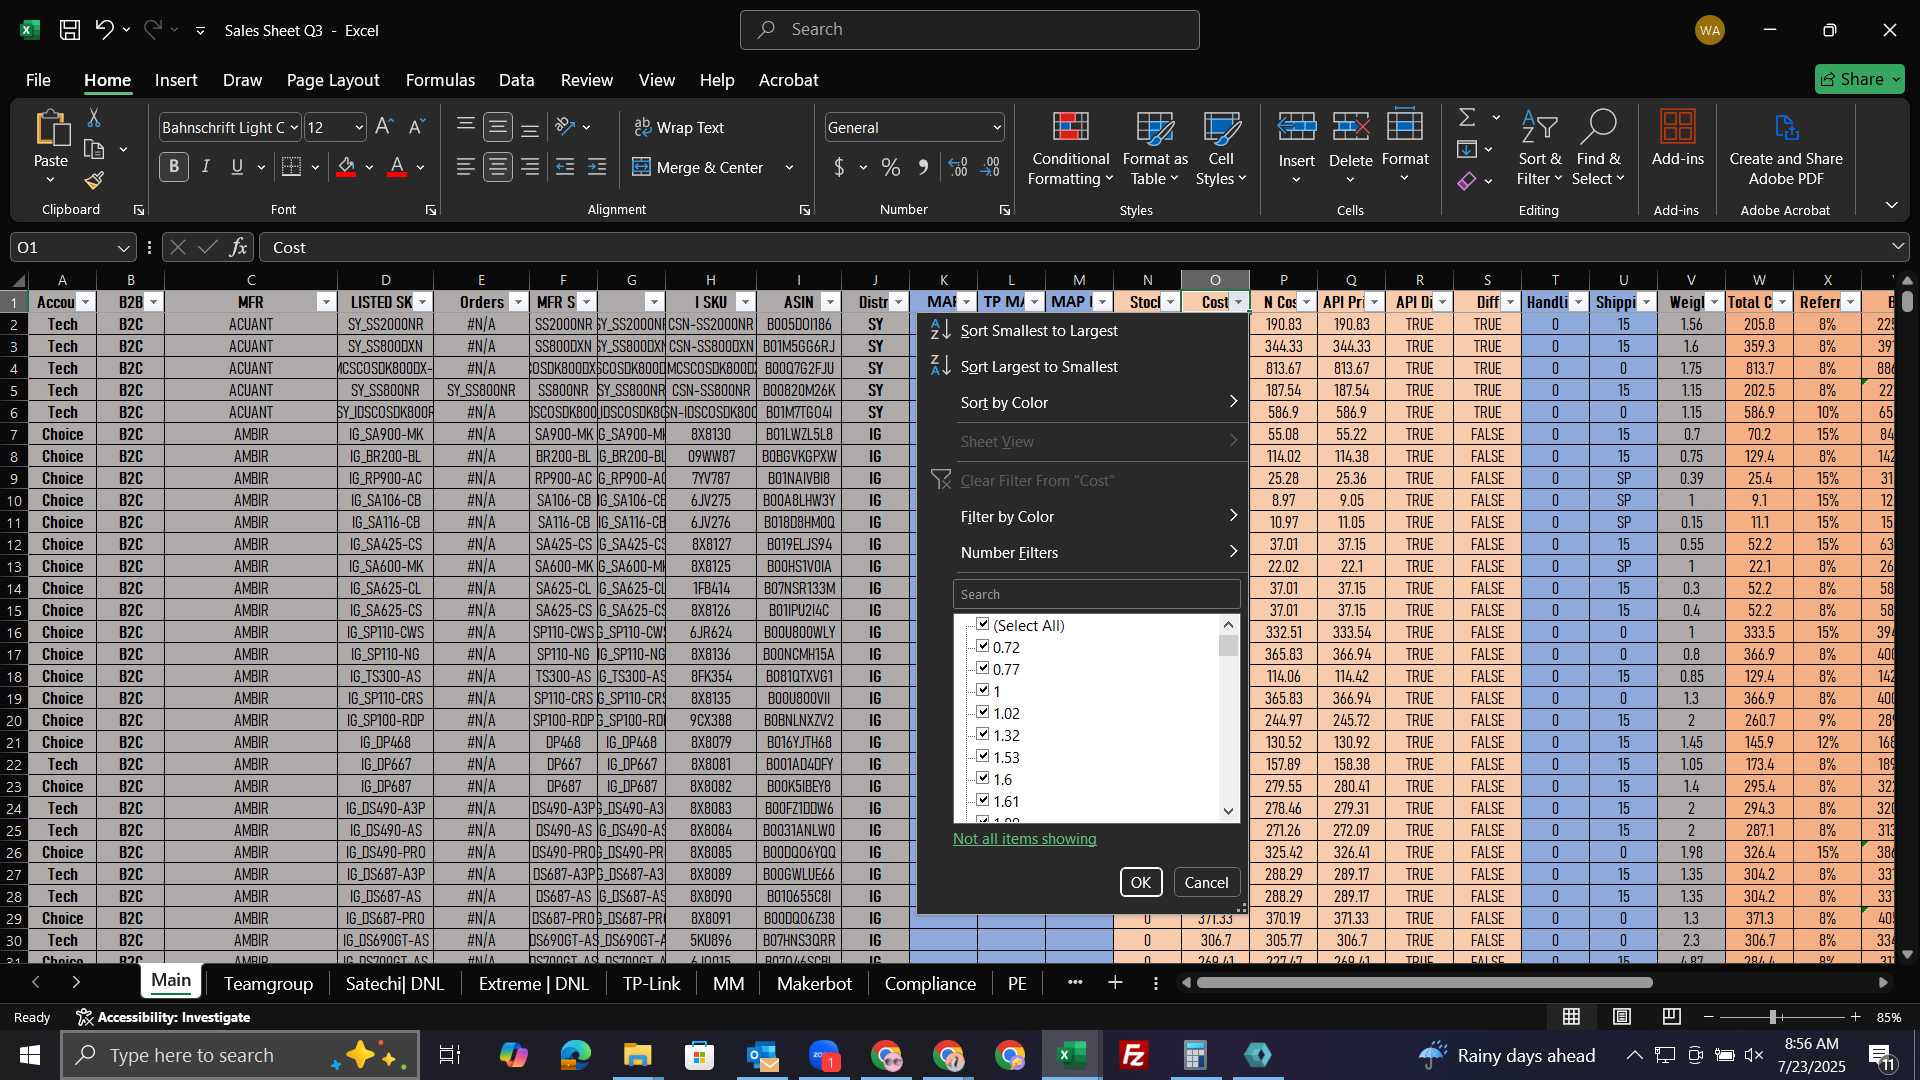Collapse the ribbon chevron
The image size is (1920, 1080).
(1891, 205)
